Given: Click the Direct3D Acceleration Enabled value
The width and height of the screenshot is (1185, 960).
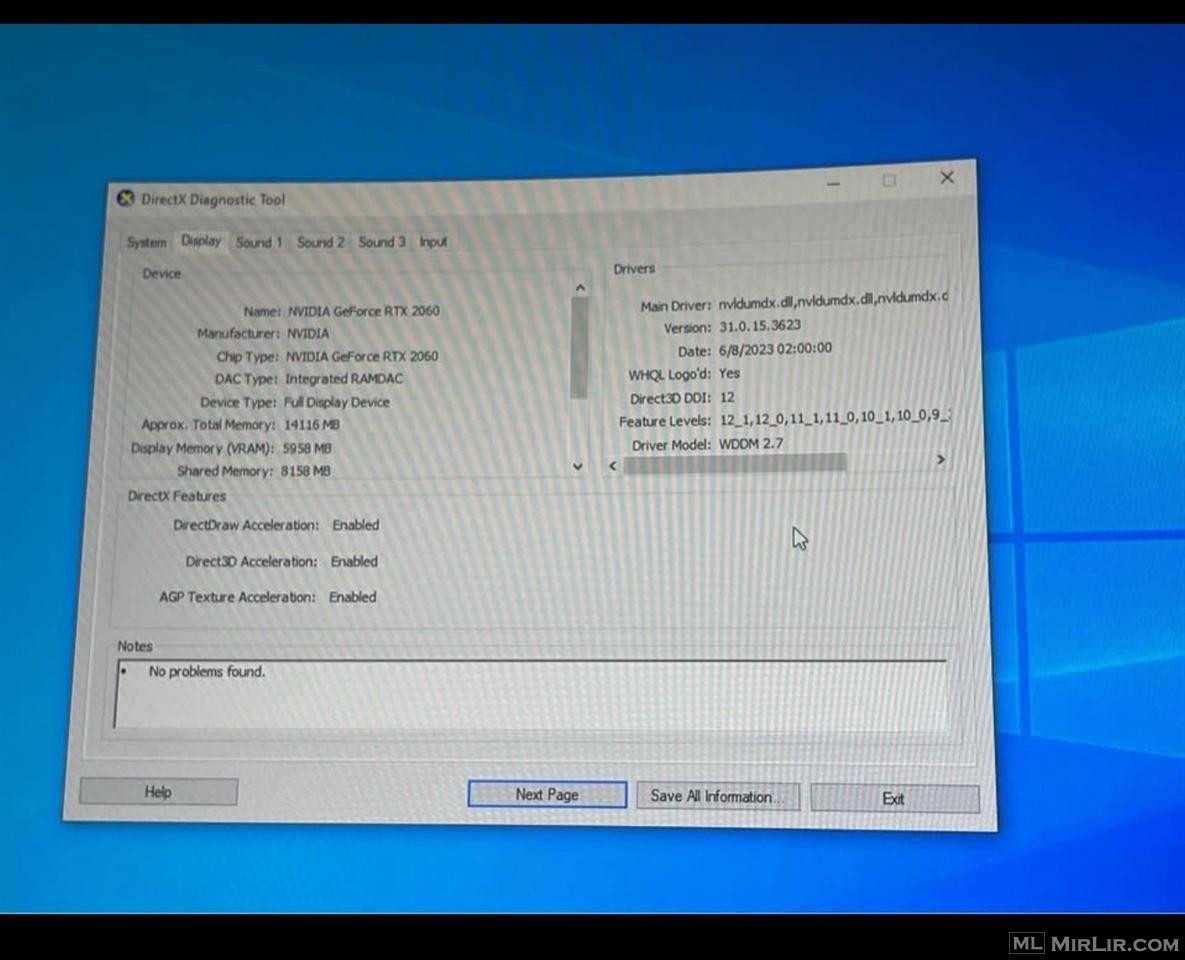Looking at the screenshot, I should point(354,562).
